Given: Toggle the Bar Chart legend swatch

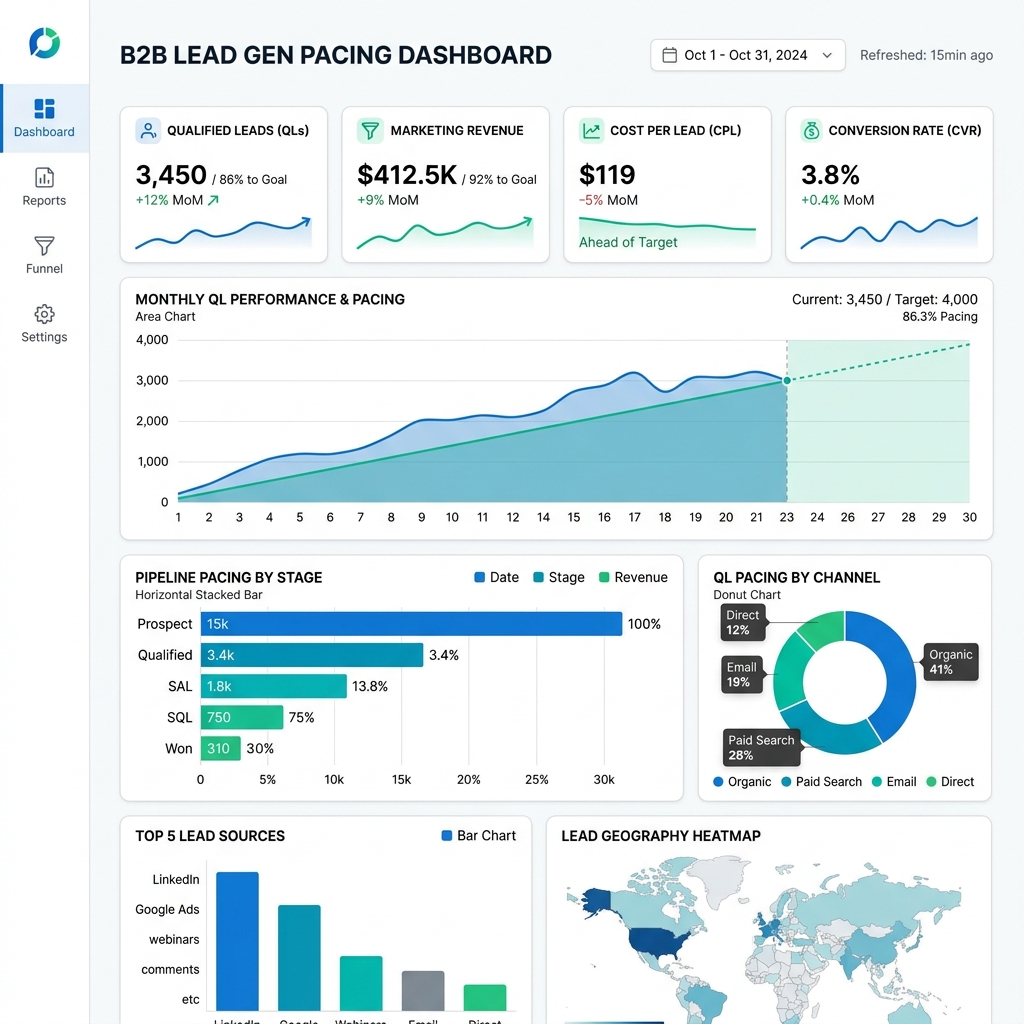Looking at the screenshot, I should pyautogui.click(x=447, y=836).
